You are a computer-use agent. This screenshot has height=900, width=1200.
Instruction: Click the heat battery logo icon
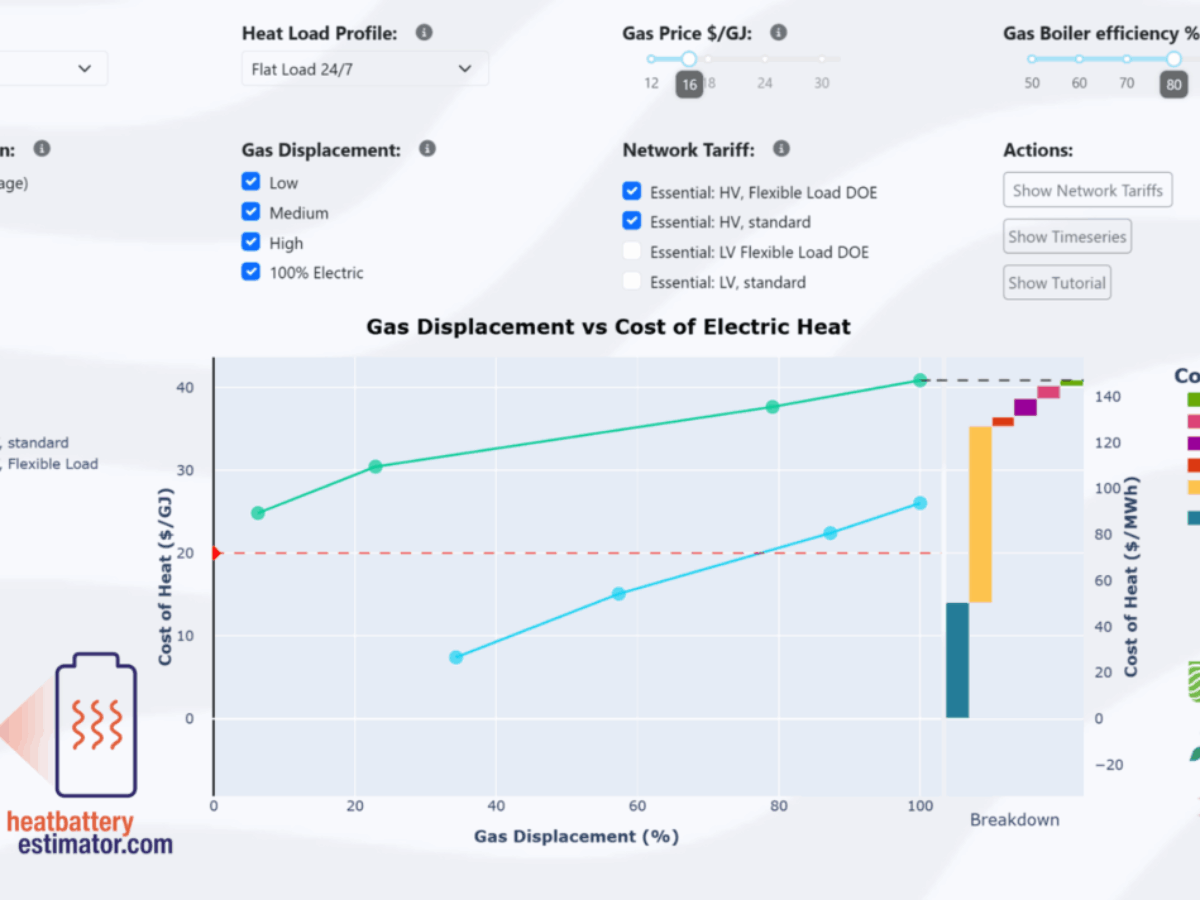pos(95,725)
